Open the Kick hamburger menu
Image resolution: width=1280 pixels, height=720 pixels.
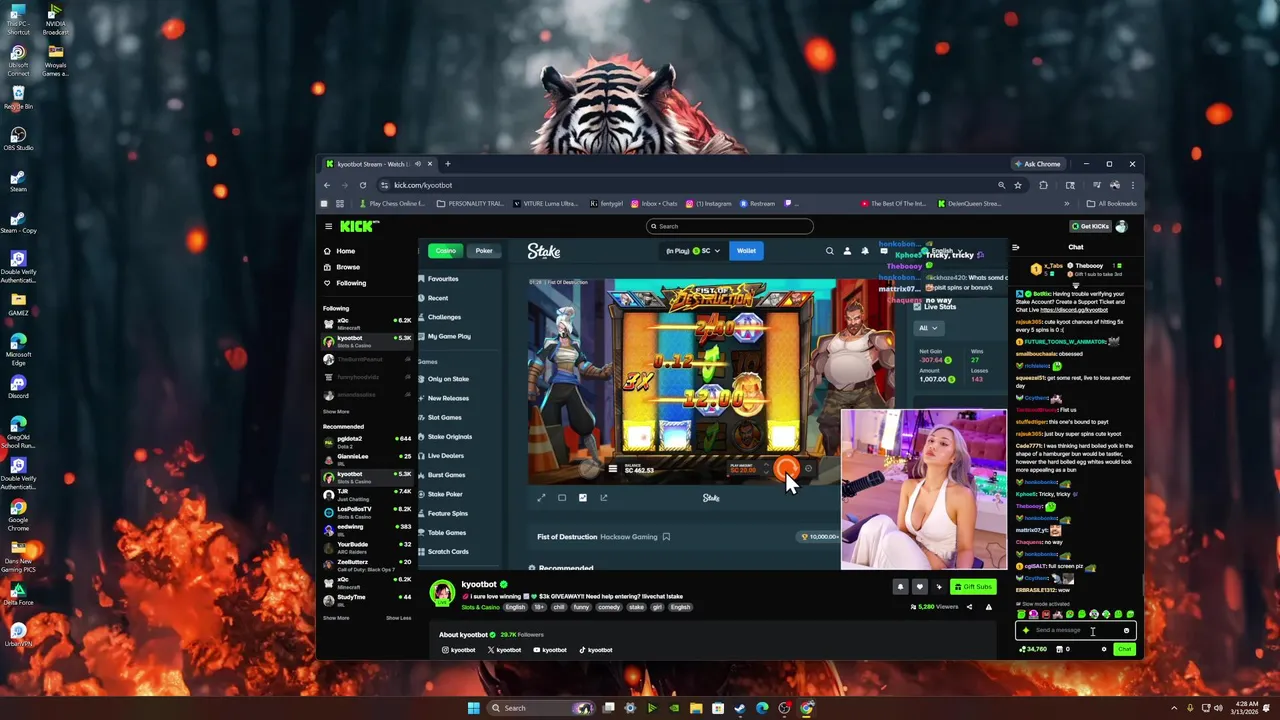328,226
